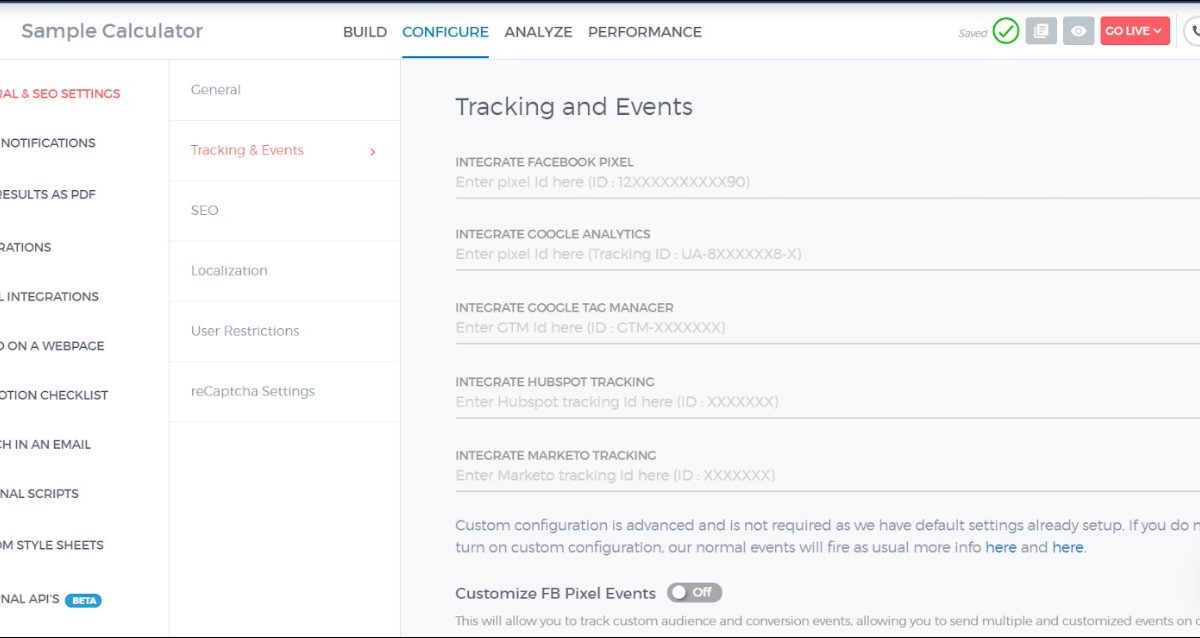Open the ANALYZE tab
The image size is (1200, 638).
(x=538, y=32)
